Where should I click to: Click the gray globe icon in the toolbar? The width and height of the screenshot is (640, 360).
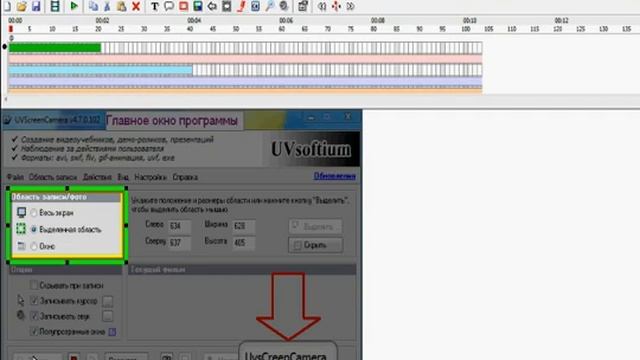(x=284, y=6)
